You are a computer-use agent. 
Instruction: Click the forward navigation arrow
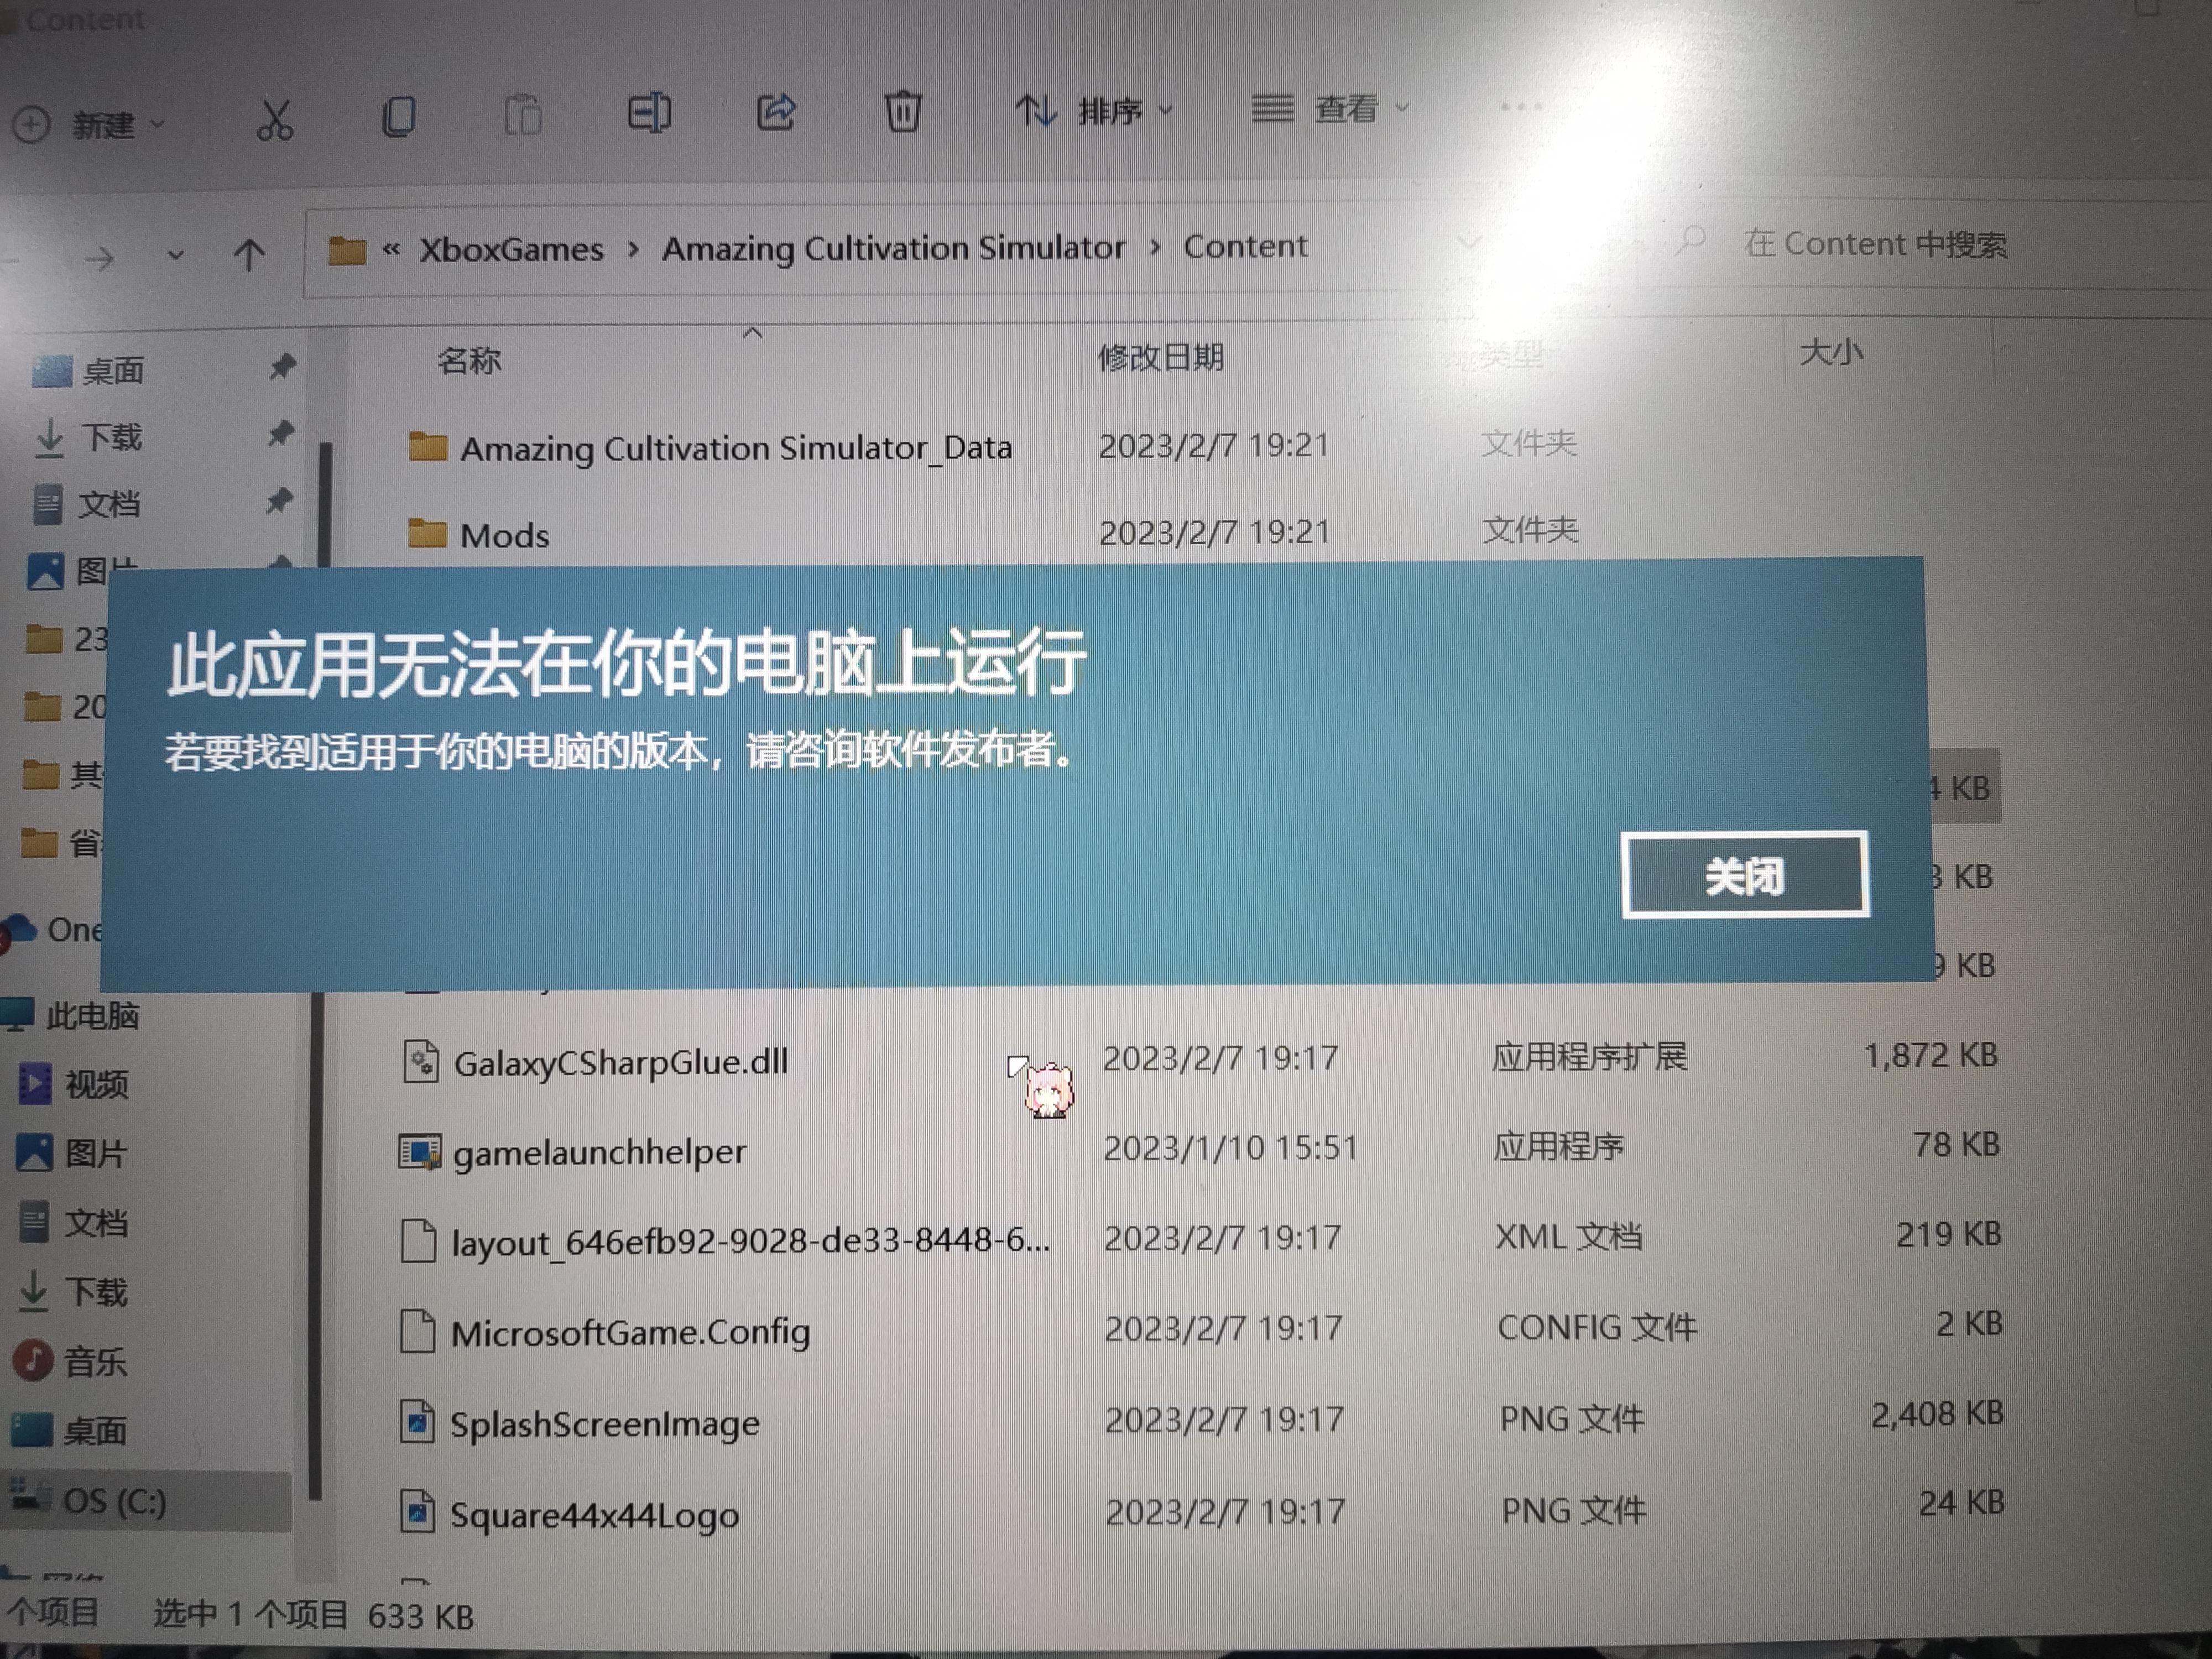point(99,259)
